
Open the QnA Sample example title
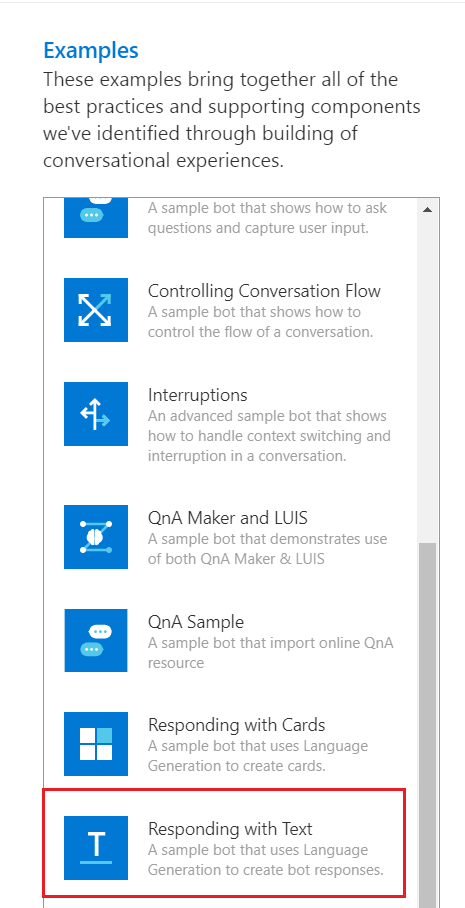(x=196, y=622)
